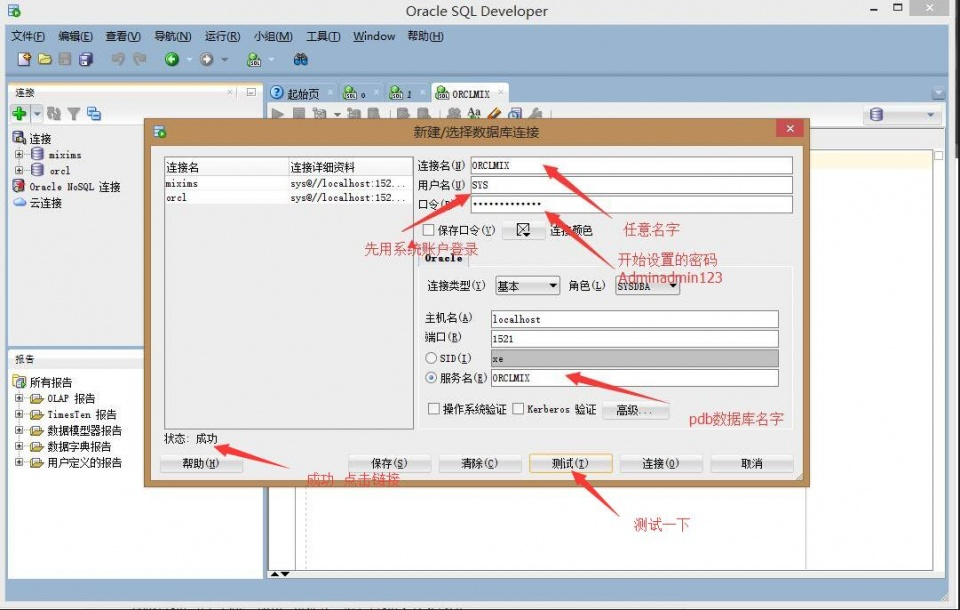Viewport: 960px width, 610px height.
Task: Open SQL Worksheet from main toolbar icon
Action: [253, 59]
